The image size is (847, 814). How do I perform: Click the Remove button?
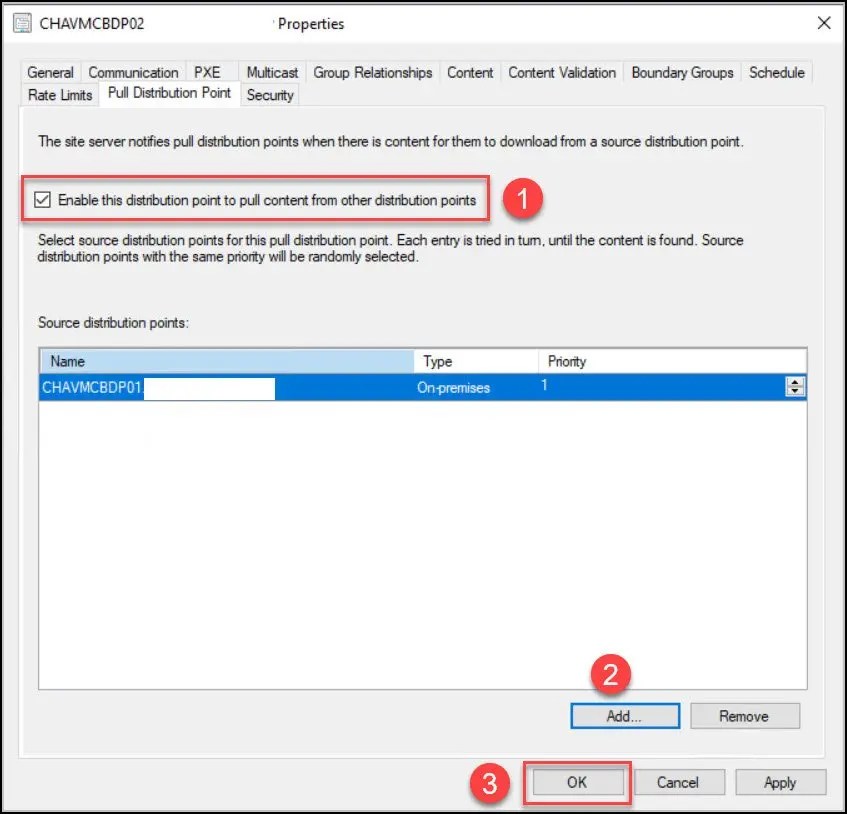pos(744,715)
